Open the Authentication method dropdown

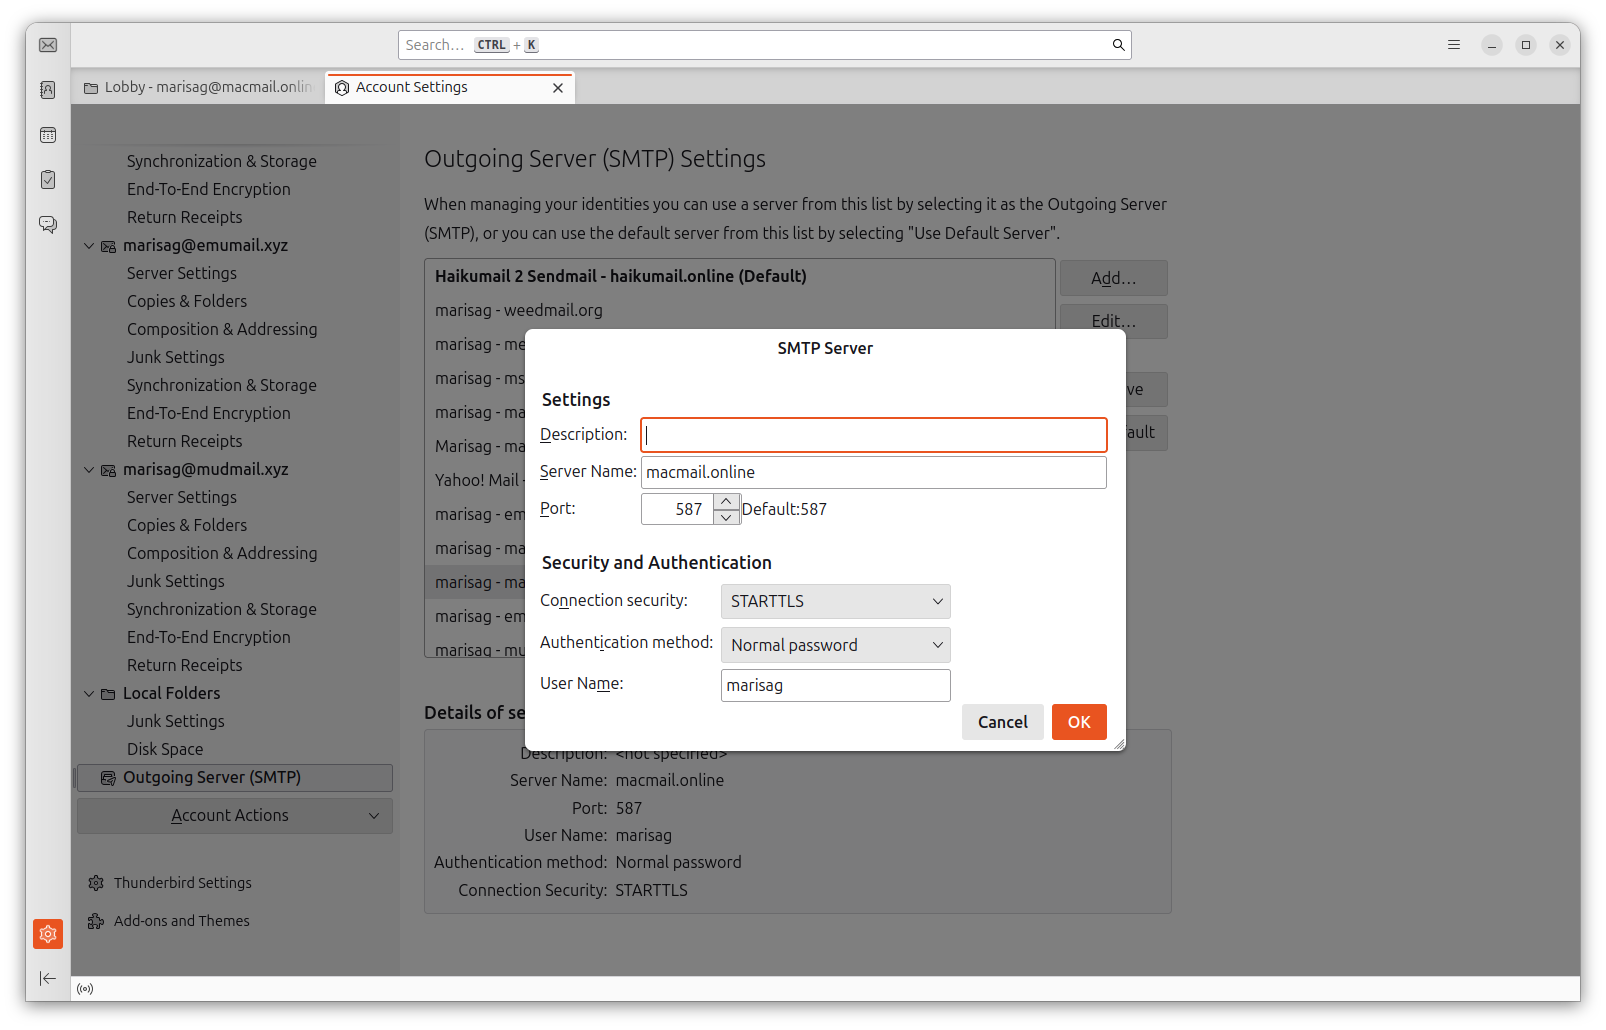[835, 645]
